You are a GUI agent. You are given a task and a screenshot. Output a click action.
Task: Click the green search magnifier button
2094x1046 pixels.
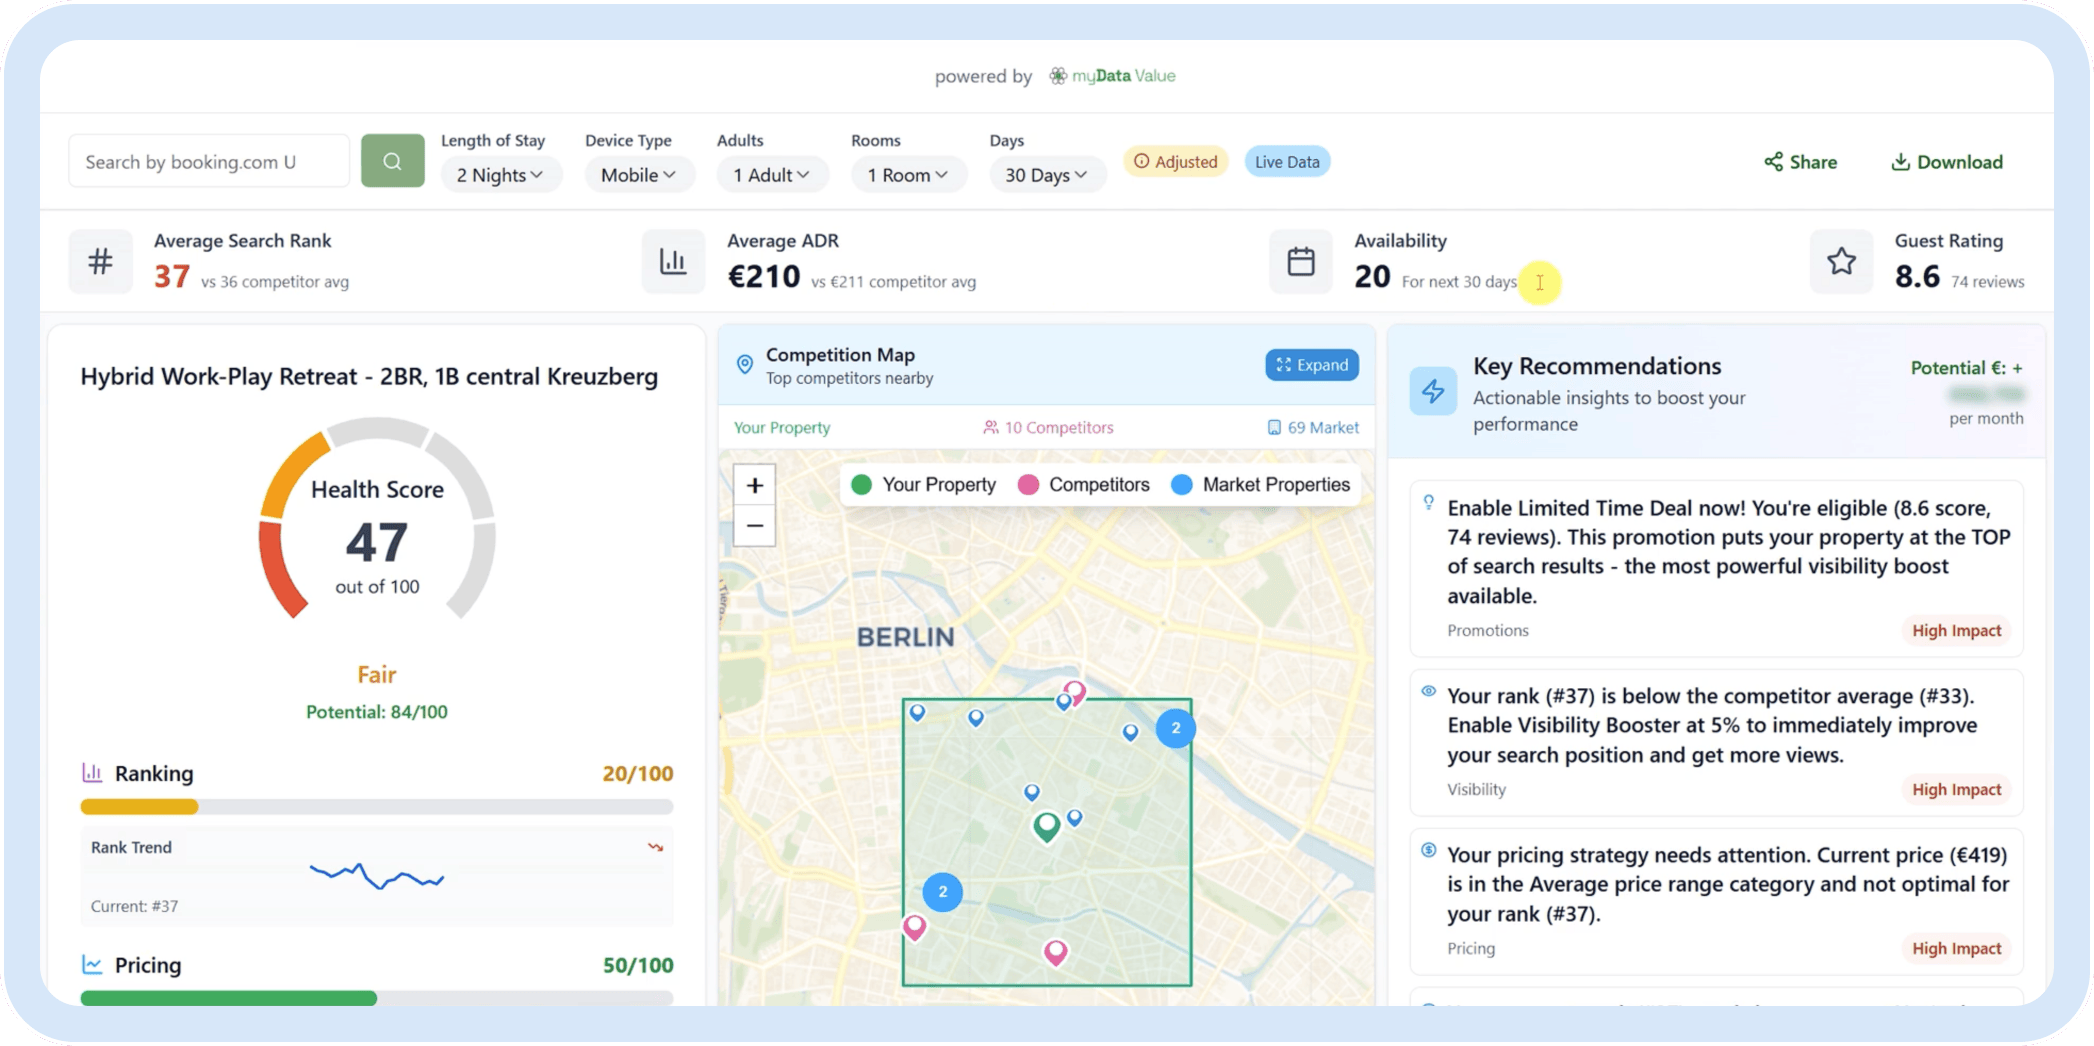point(392,161)
